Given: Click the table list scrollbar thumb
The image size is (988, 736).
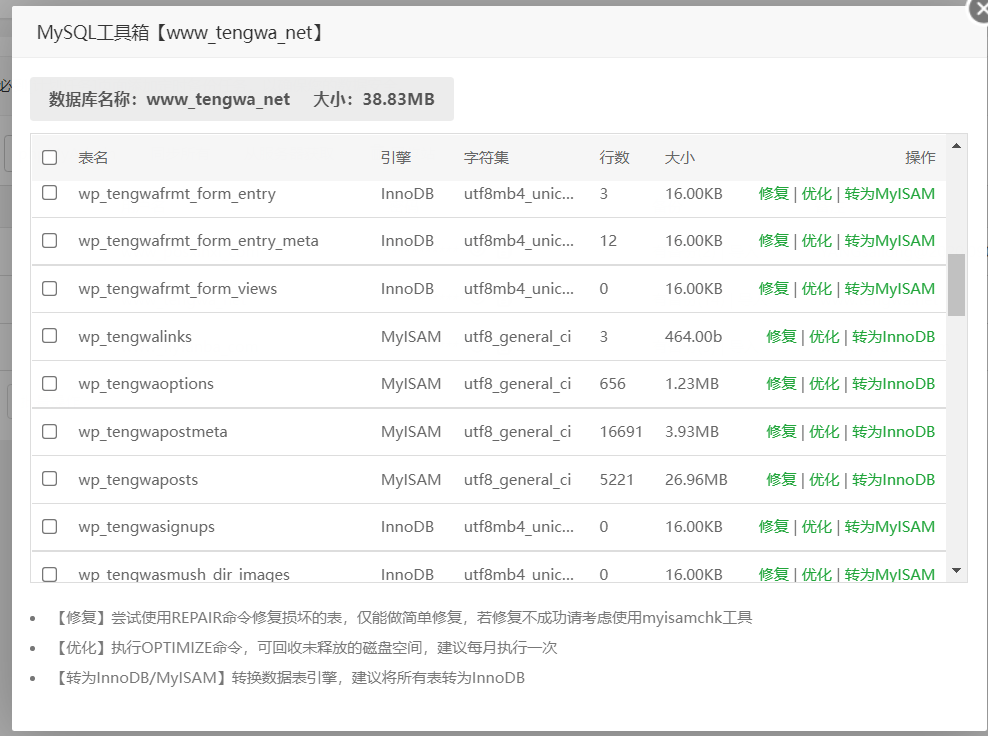Looking at the screenshot, I should pos(956,284).
